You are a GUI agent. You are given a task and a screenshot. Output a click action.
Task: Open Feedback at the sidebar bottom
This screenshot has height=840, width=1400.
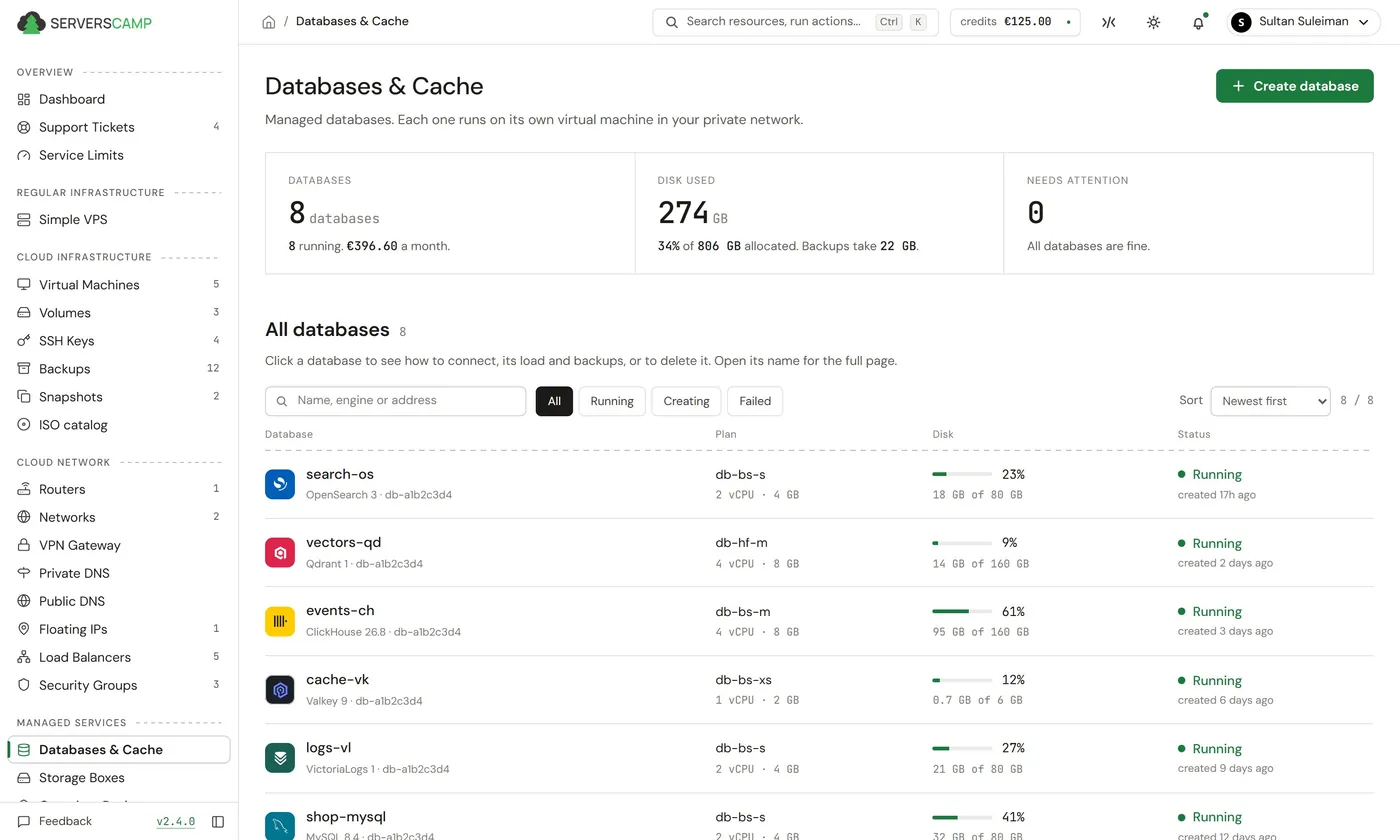(x=55, y=822)
